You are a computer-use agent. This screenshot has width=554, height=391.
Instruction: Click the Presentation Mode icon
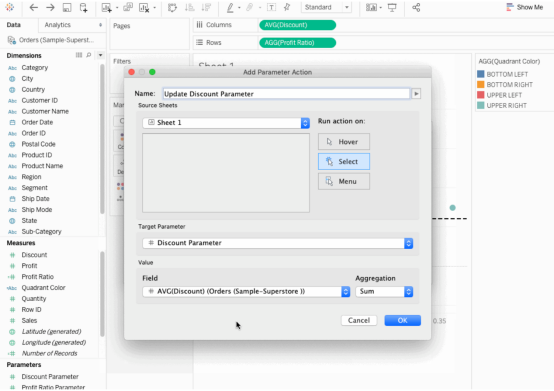tap(392, 7)
